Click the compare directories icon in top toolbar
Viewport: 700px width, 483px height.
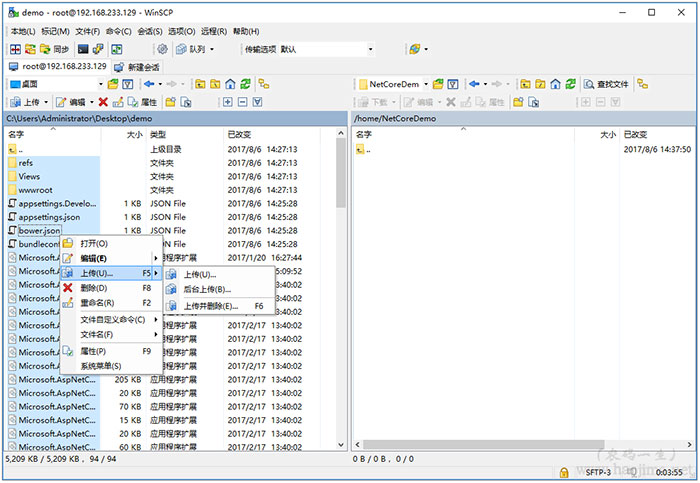coord(15,49)
